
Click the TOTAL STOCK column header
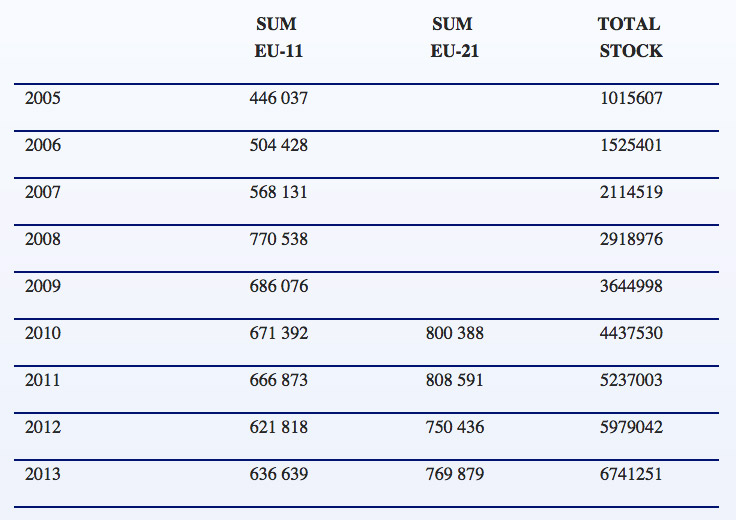(x=630, y=37)
